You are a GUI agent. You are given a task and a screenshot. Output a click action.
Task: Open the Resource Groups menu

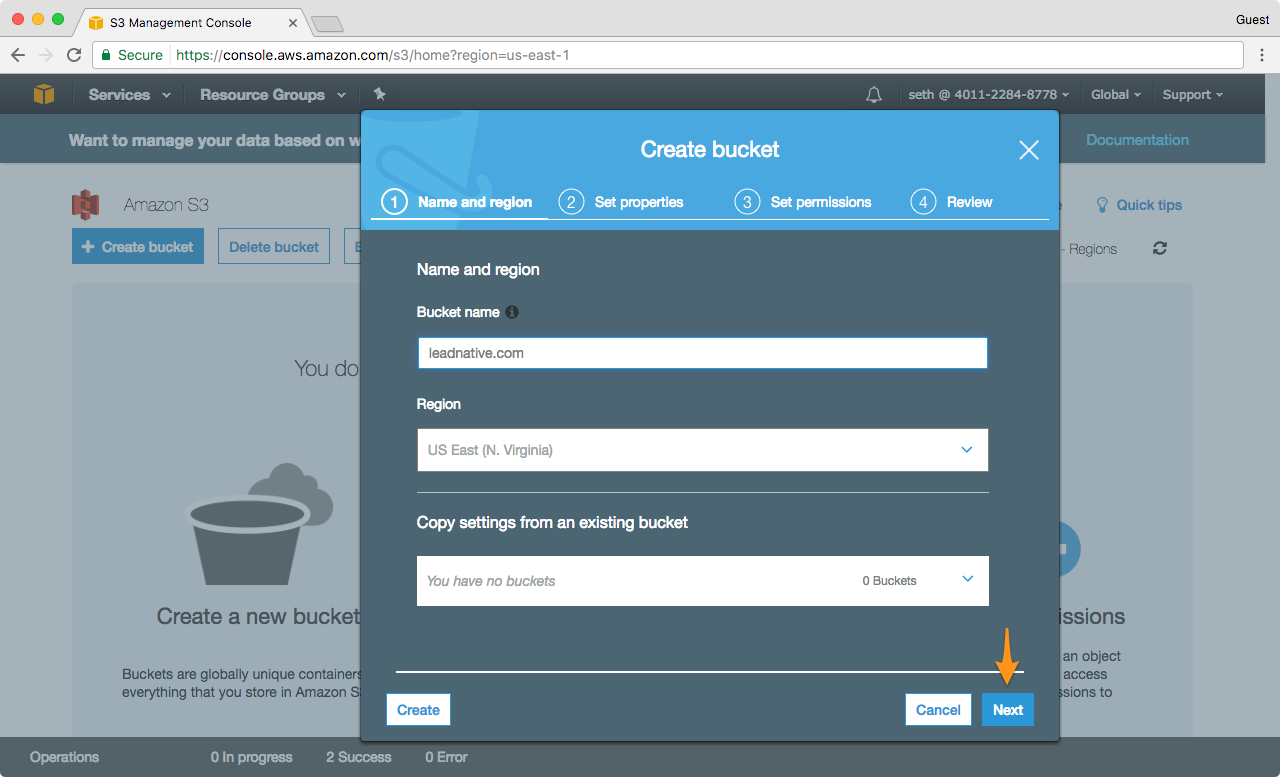(272, 95)
